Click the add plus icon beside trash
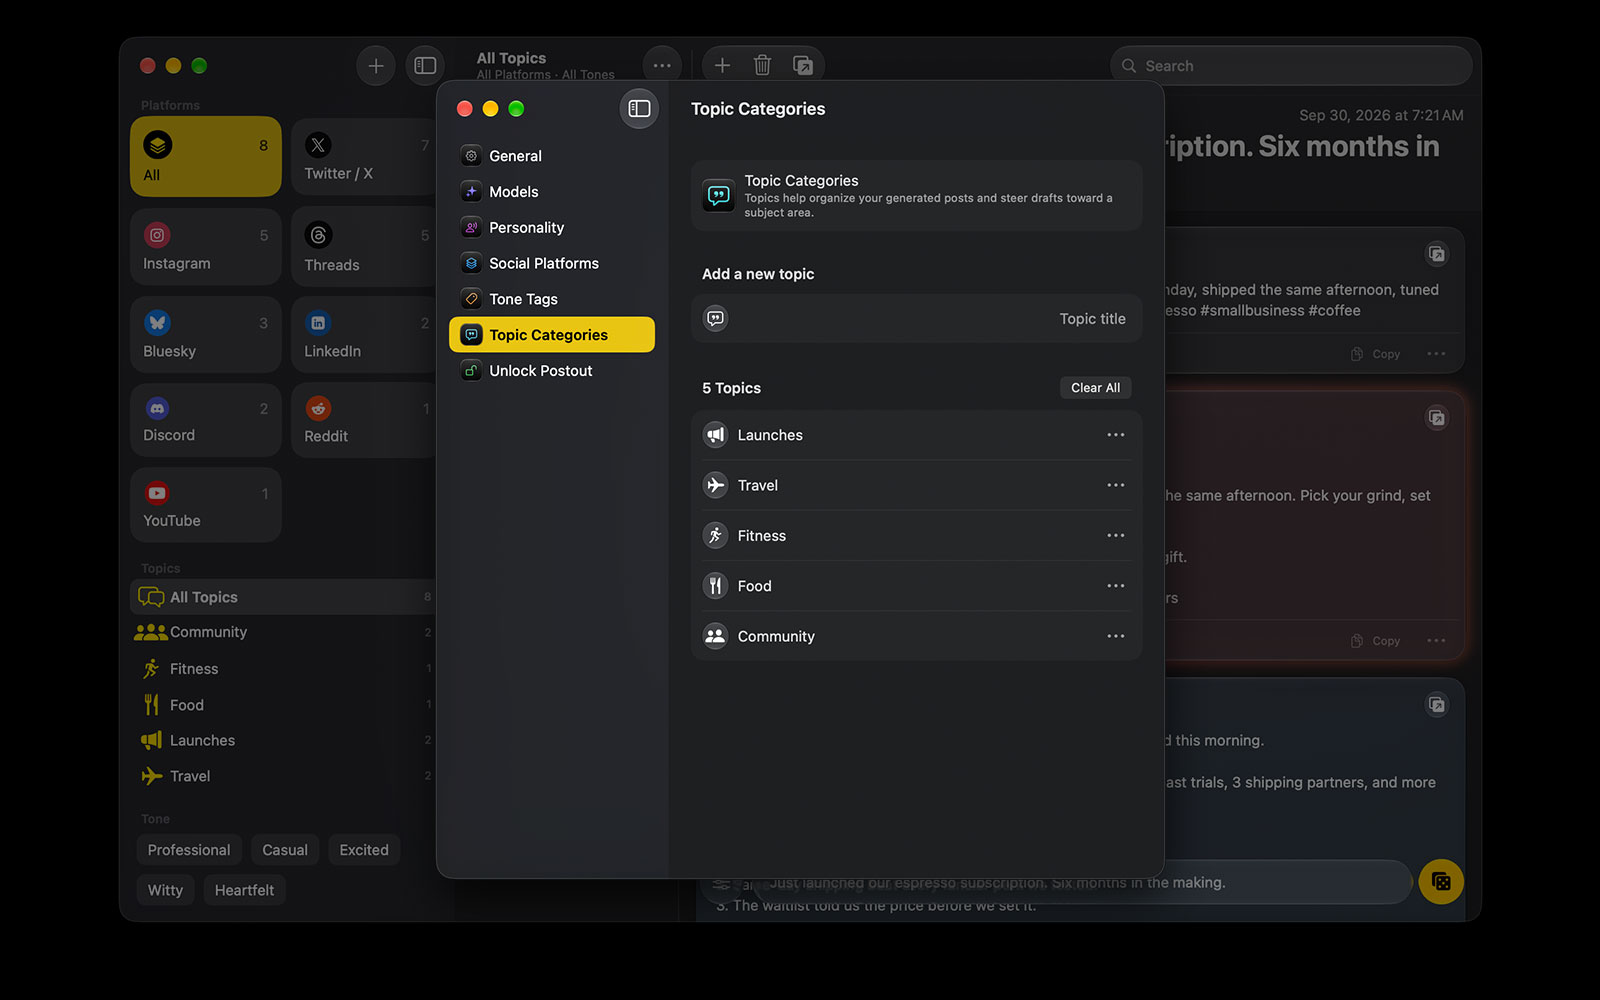 pos(722,65)
